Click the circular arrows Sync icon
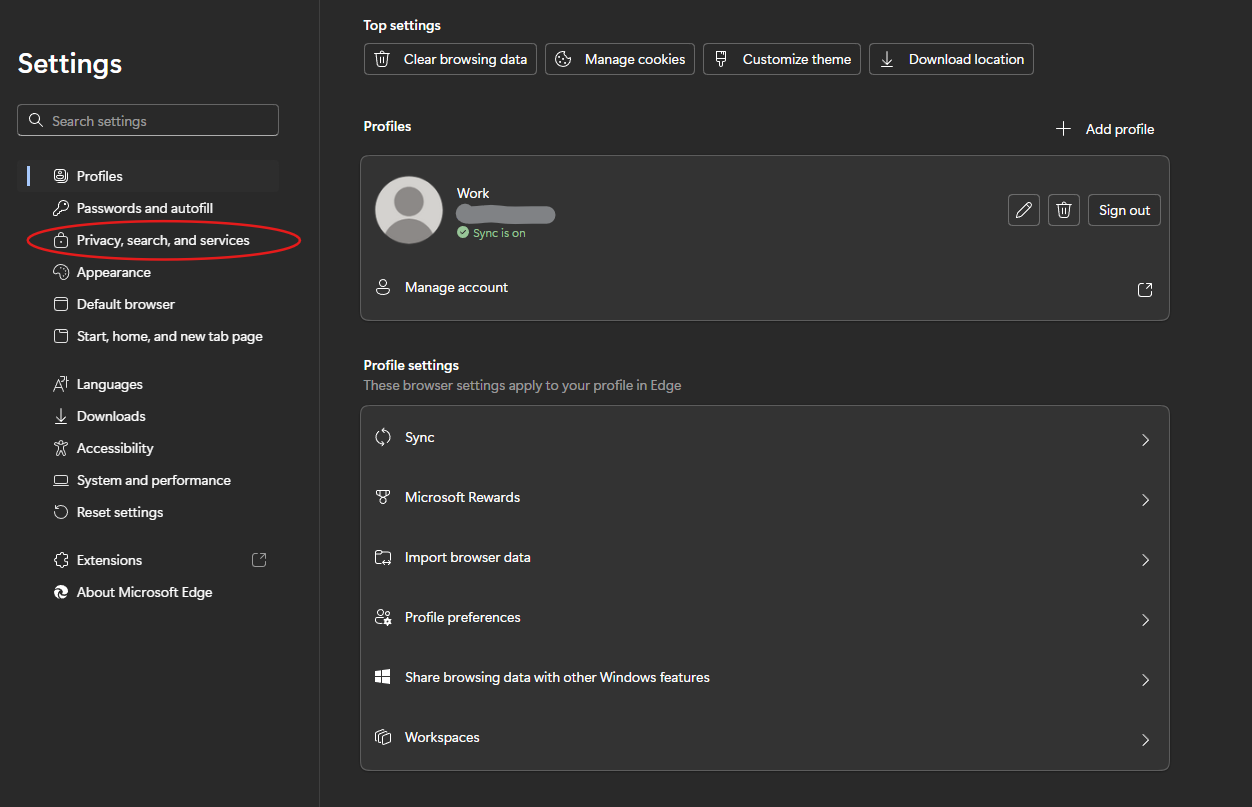1252x807 pixels. pos(383,437)
